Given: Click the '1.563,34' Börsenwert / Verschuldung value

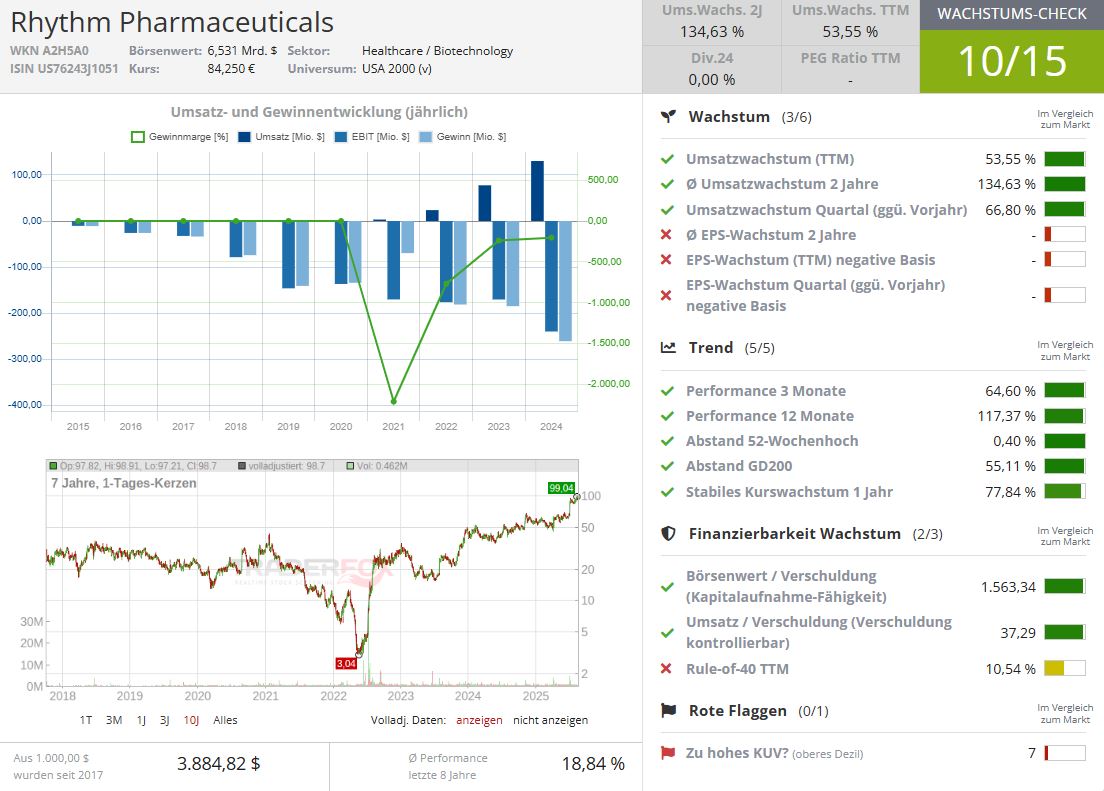Looking at the screenshot, I should click(1008, 587).
